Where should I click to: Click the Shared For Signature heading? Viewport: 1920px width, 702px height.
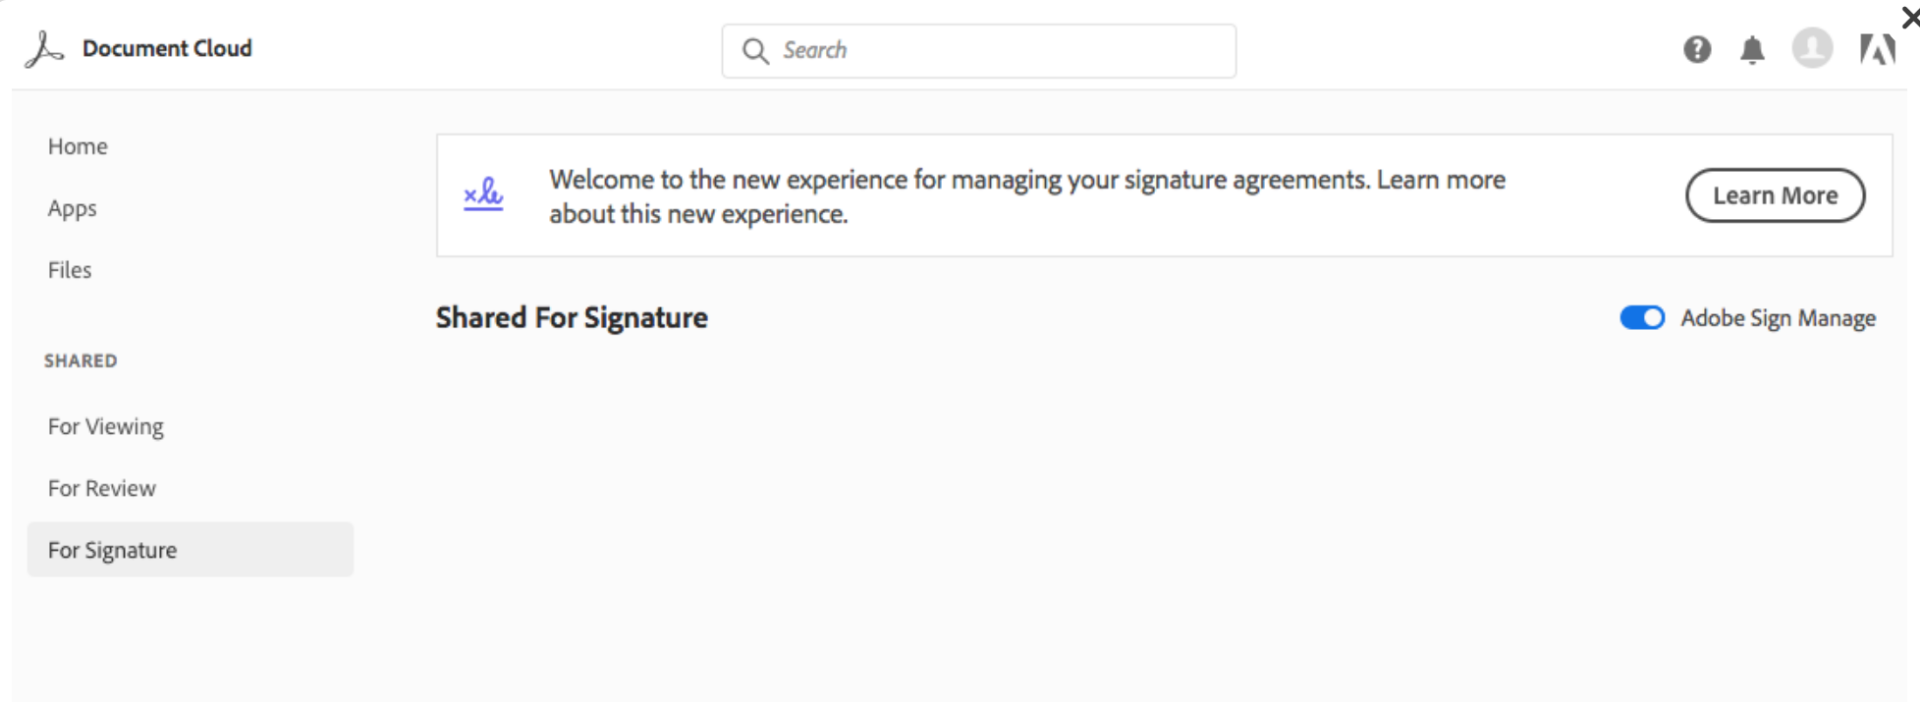coord(571,317)
